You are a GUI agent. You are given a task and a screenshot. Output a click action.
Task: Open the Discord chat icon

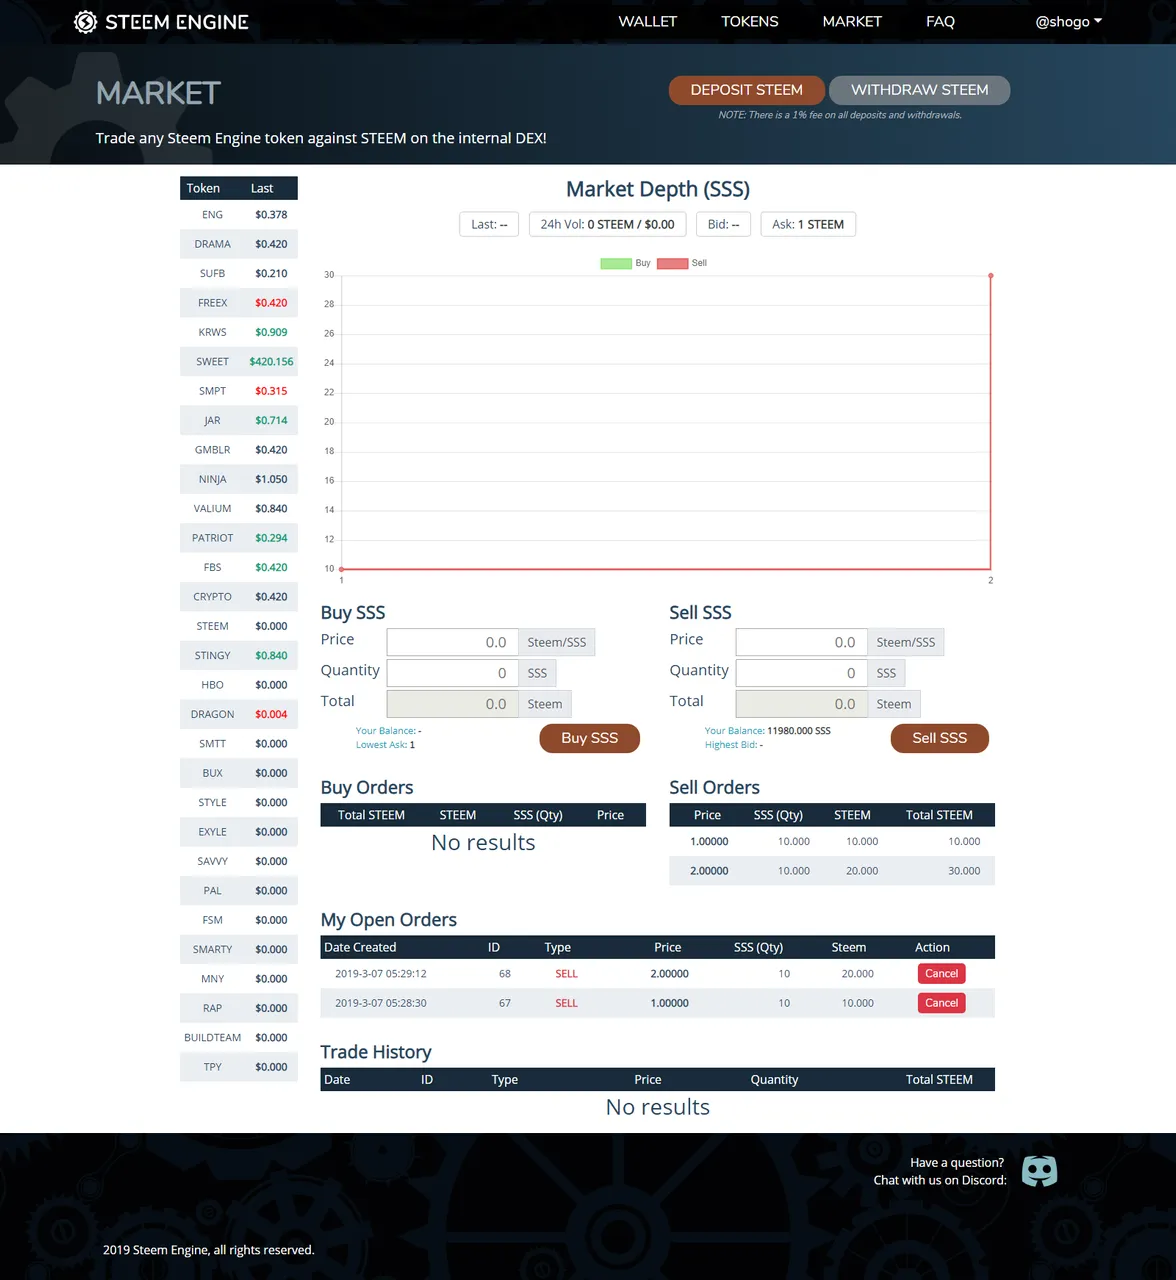point(1039,1171)
